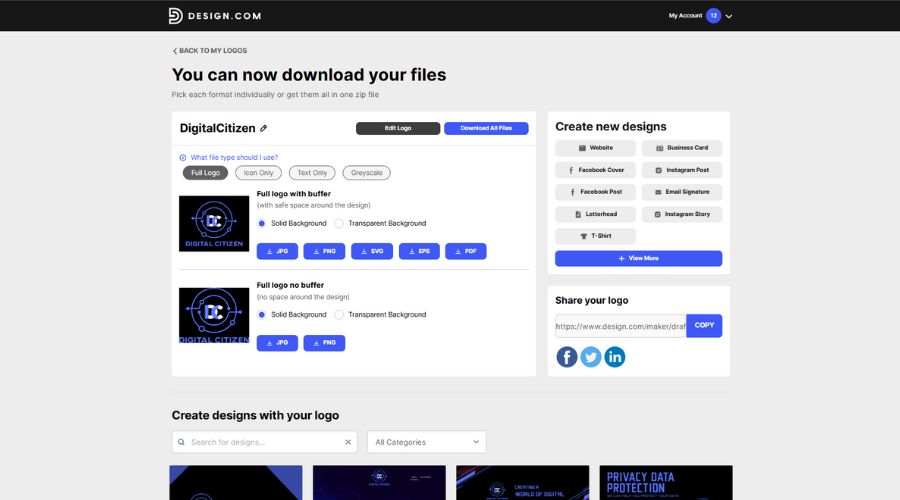Create a Facebook Cover design
Screen dimensions: 900x500
[x=595, y=170]
